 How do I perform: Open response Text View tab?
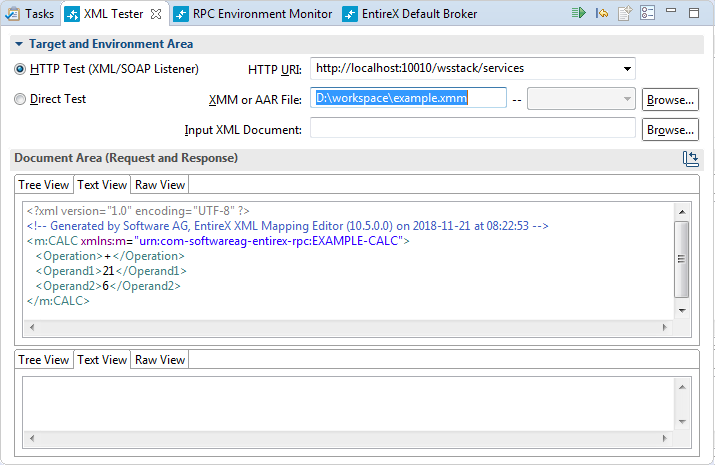point(102,360)
